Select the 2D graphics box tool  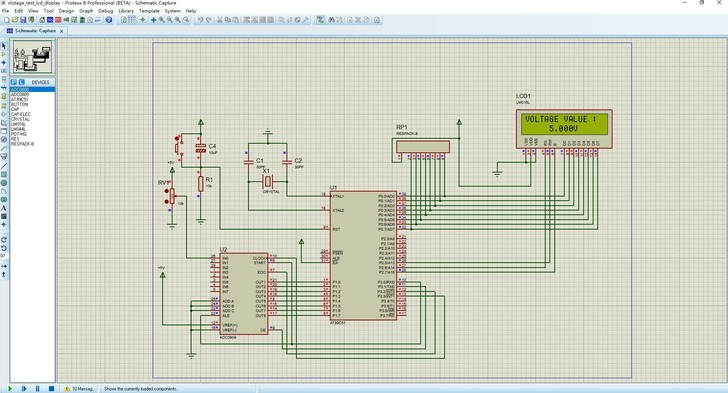pyautogui.click(x=4, y=174)
